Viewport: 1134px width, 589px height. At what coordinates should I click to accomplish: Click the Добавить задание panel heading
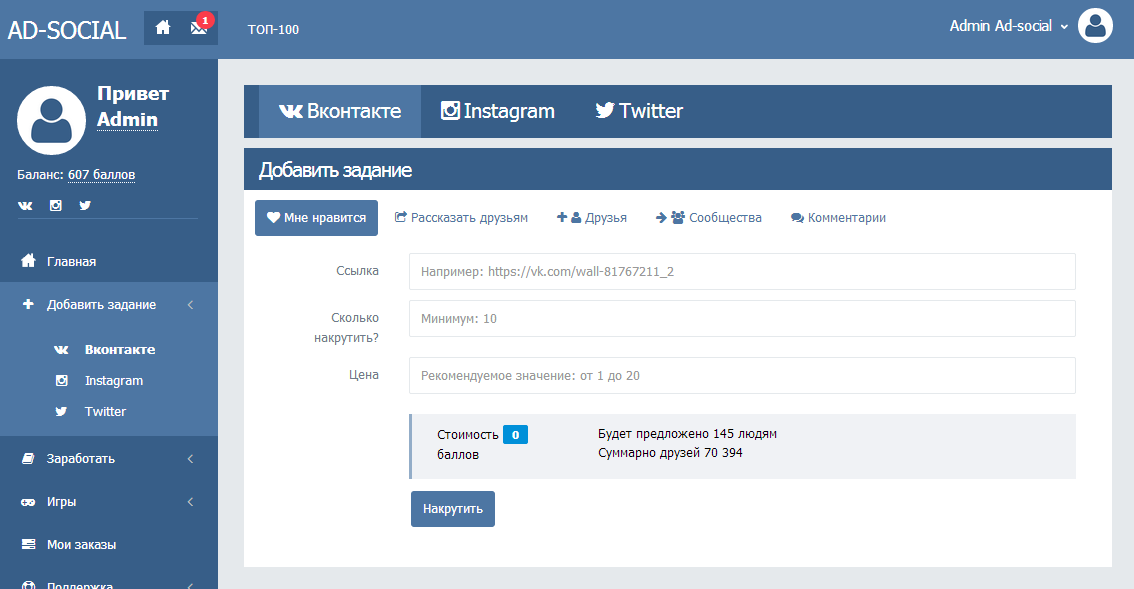335,170
